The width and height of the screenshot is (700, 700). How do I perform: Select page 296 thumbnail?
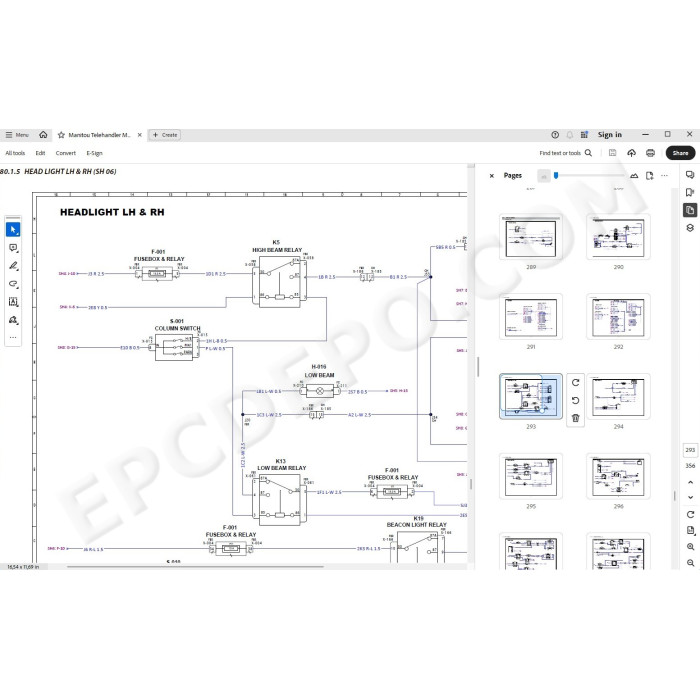coord(618,476)
